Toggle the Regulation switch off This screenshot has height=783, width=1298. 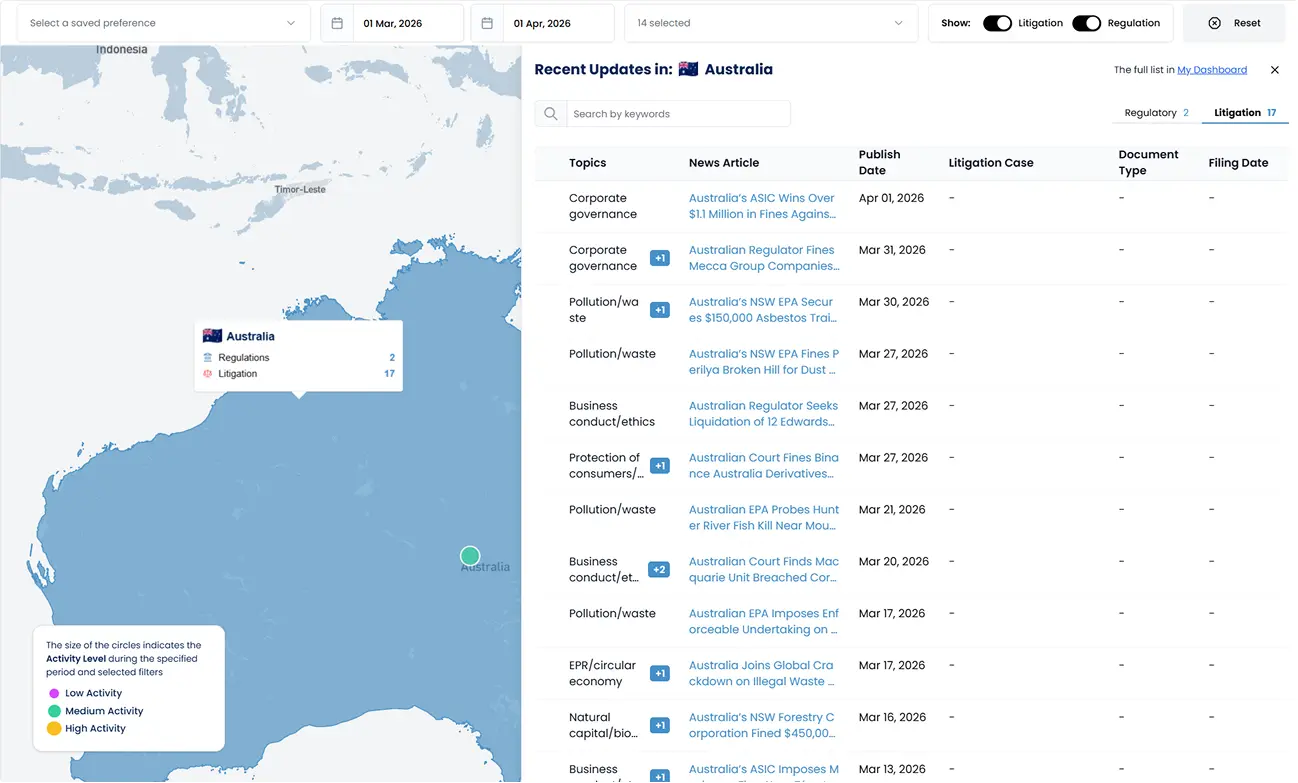point(1086,23)
